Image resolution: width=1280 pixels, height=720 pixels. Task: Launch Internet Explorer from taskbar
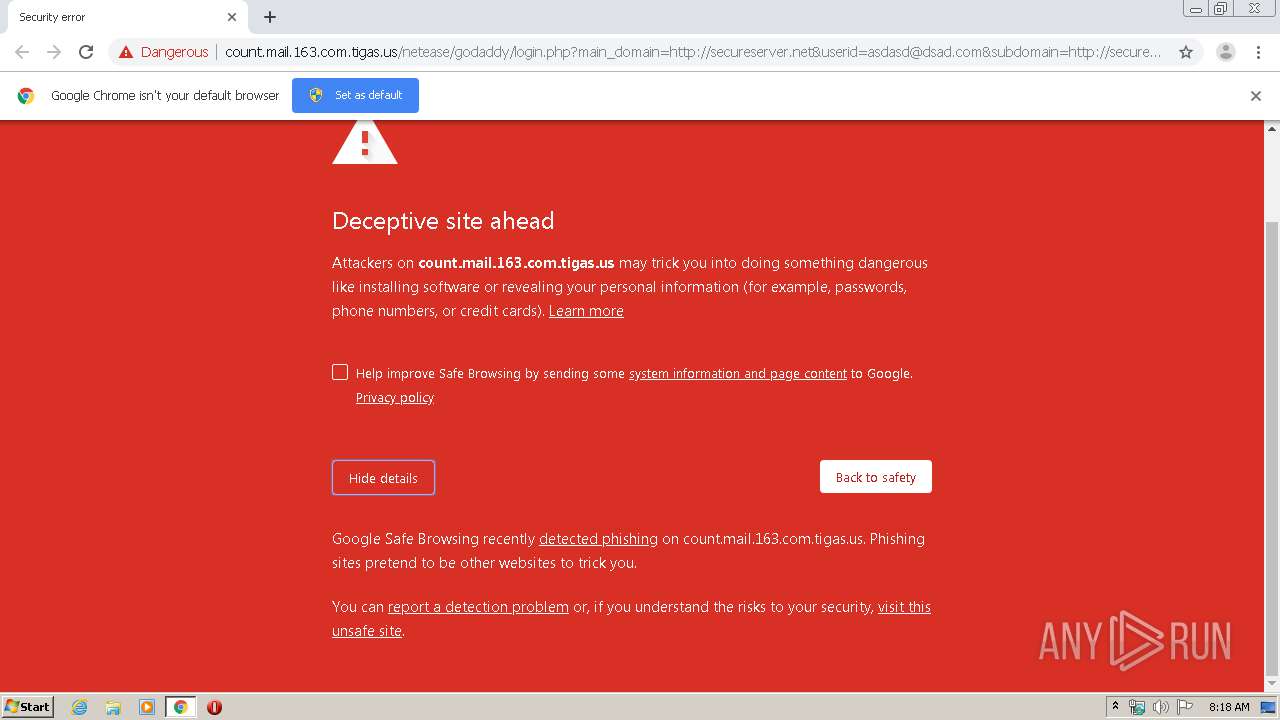(x=80, y=707)
